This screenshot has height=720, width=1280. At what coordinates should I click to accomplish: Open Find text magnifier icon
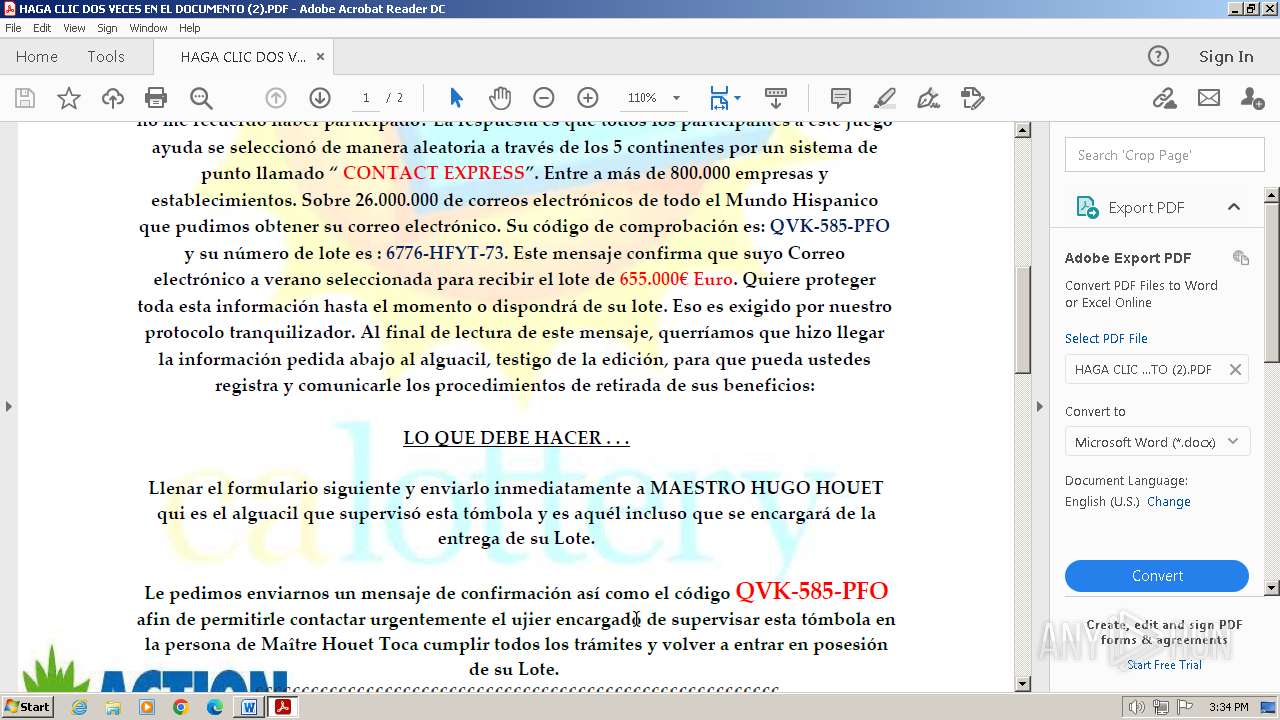[x=201, y=98]
